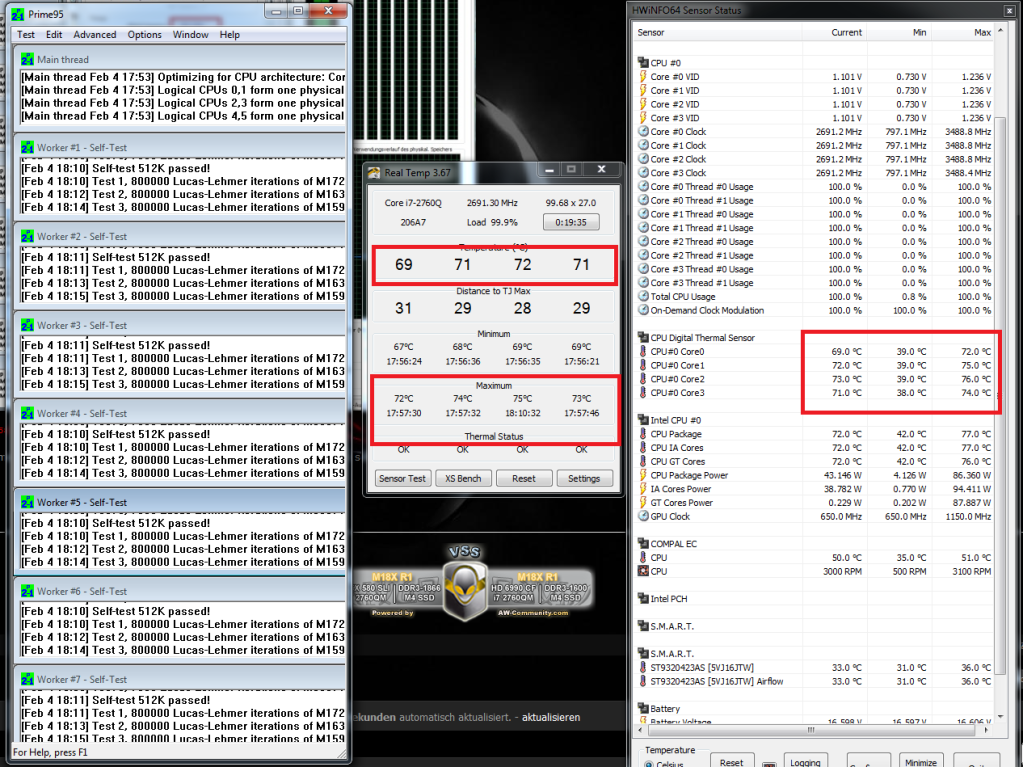The width and height of the screenshot is (1023, 767).
Task: Open the Advanced menu in Prime95
Action: click(x=95, y=34)
